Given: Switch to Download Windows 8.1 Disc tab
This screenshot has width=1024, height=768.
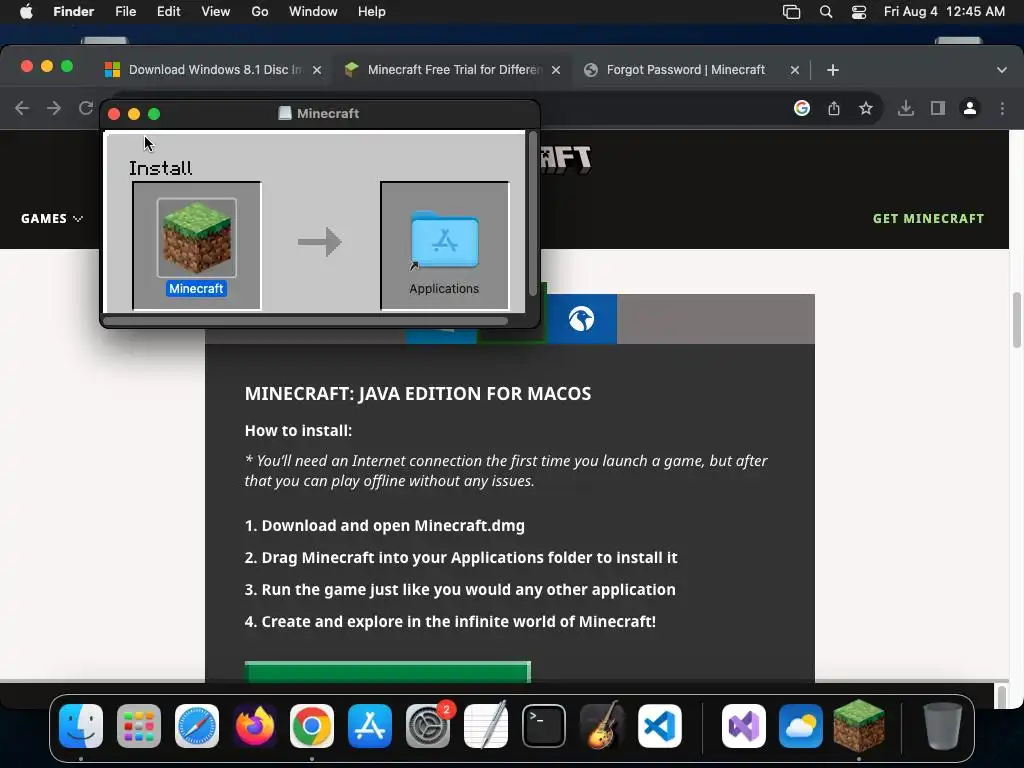Looking at the screenshot, I should [x=212, y=70].
